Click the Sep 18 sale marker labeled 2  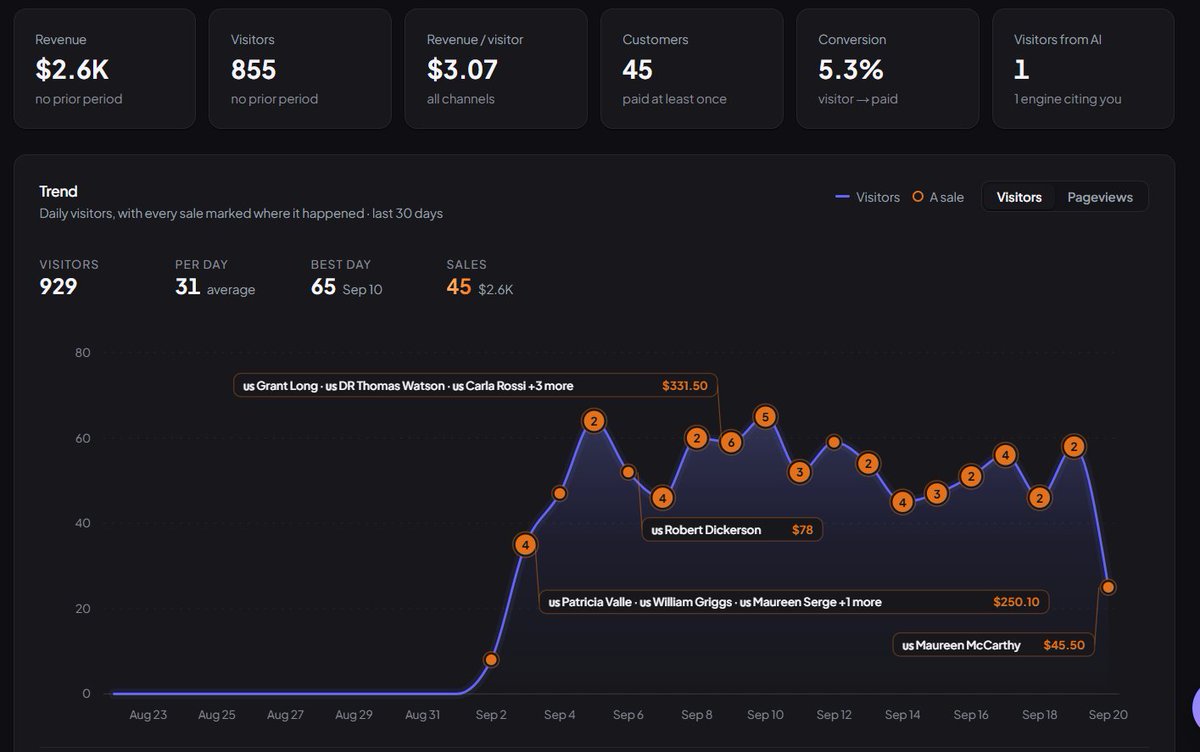pyautogui.click(x=1040, y=498)
